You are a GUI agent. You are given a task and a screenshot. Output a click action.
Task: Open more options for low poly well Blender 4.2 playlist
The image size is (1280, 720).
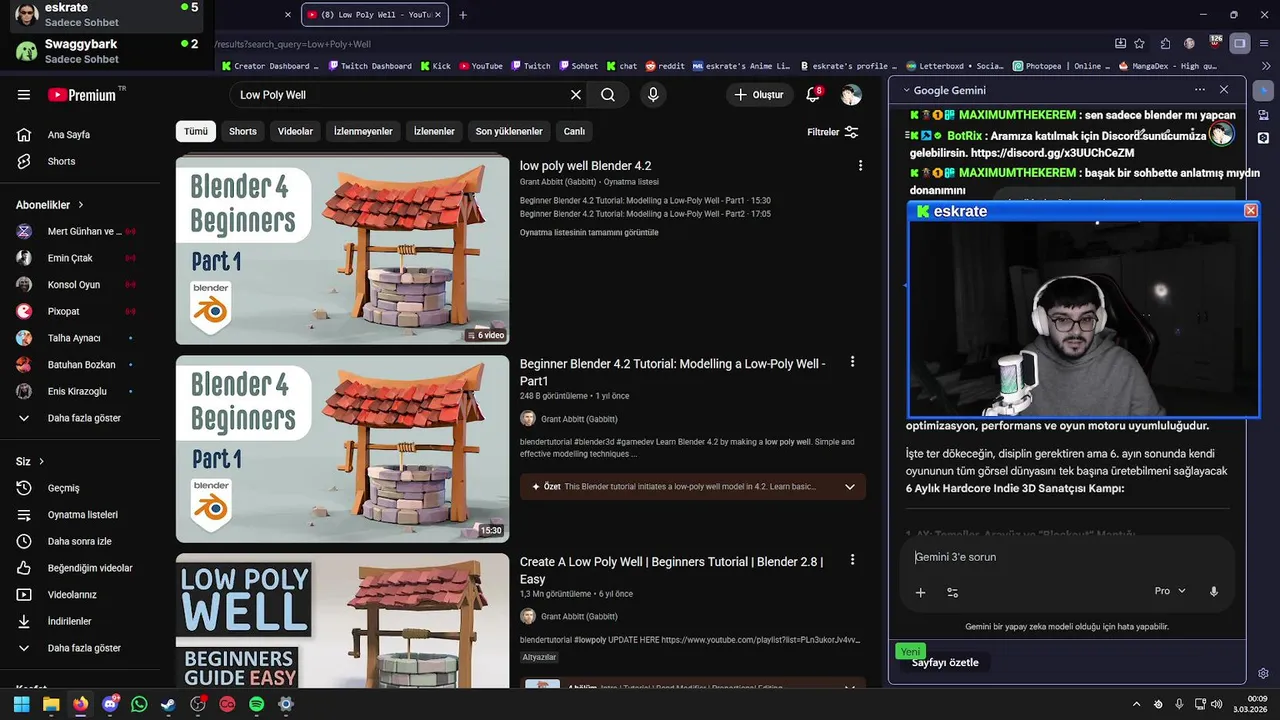click(x=860, y=166)
